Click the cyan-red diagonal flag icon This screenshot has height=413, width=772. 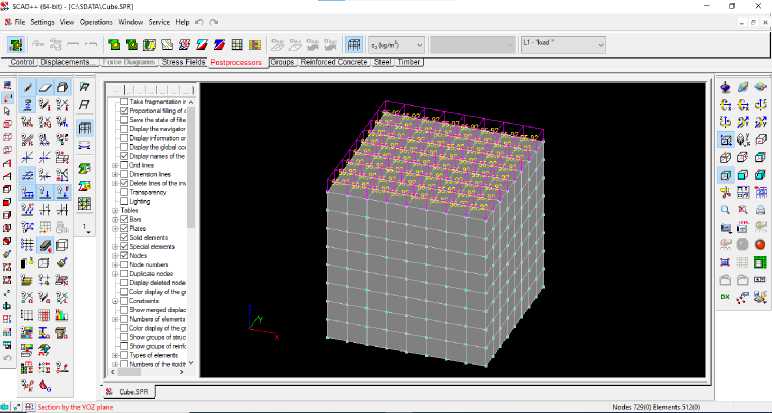[202, 45]
